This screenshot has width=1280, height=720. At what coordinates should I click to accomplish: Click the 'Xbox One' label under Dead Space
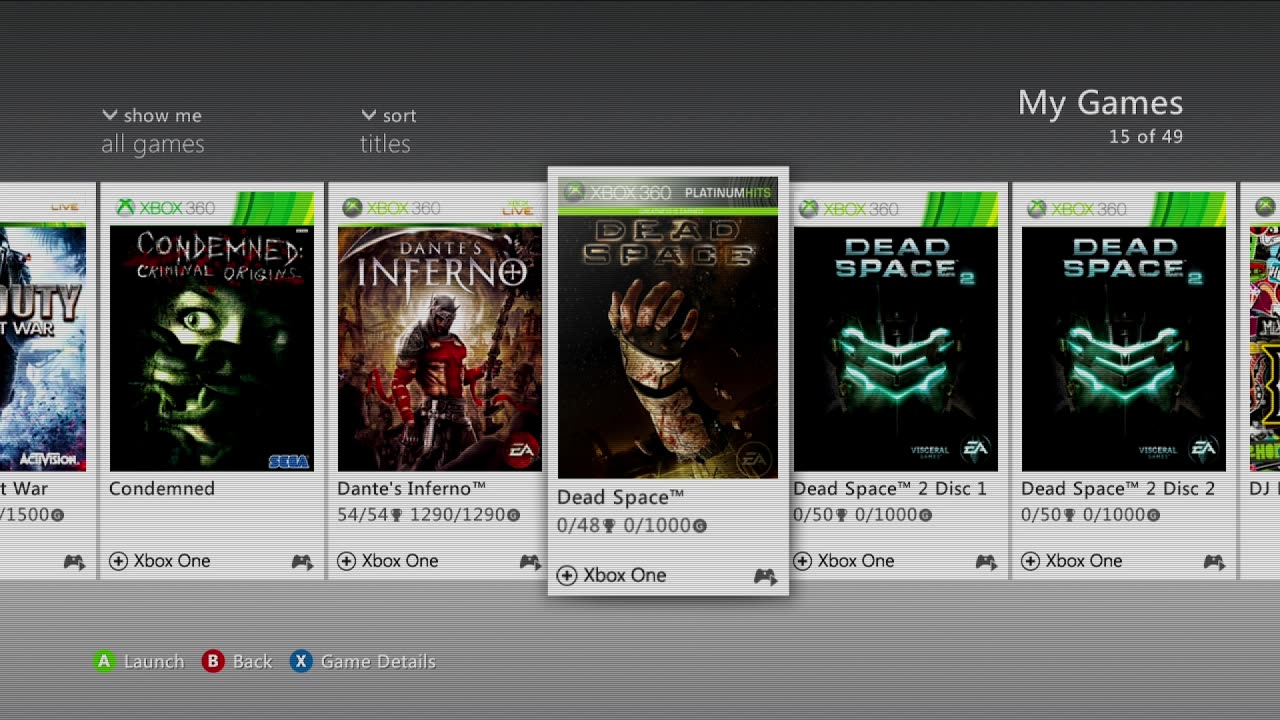point(625,575)
